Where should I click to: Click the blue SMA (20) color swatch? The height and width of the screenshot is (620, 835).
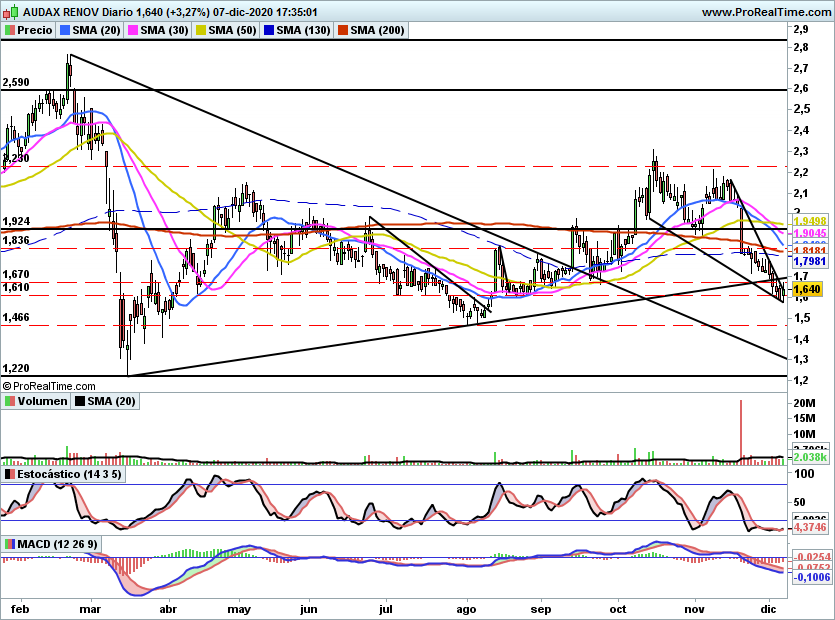pos(65,30)
